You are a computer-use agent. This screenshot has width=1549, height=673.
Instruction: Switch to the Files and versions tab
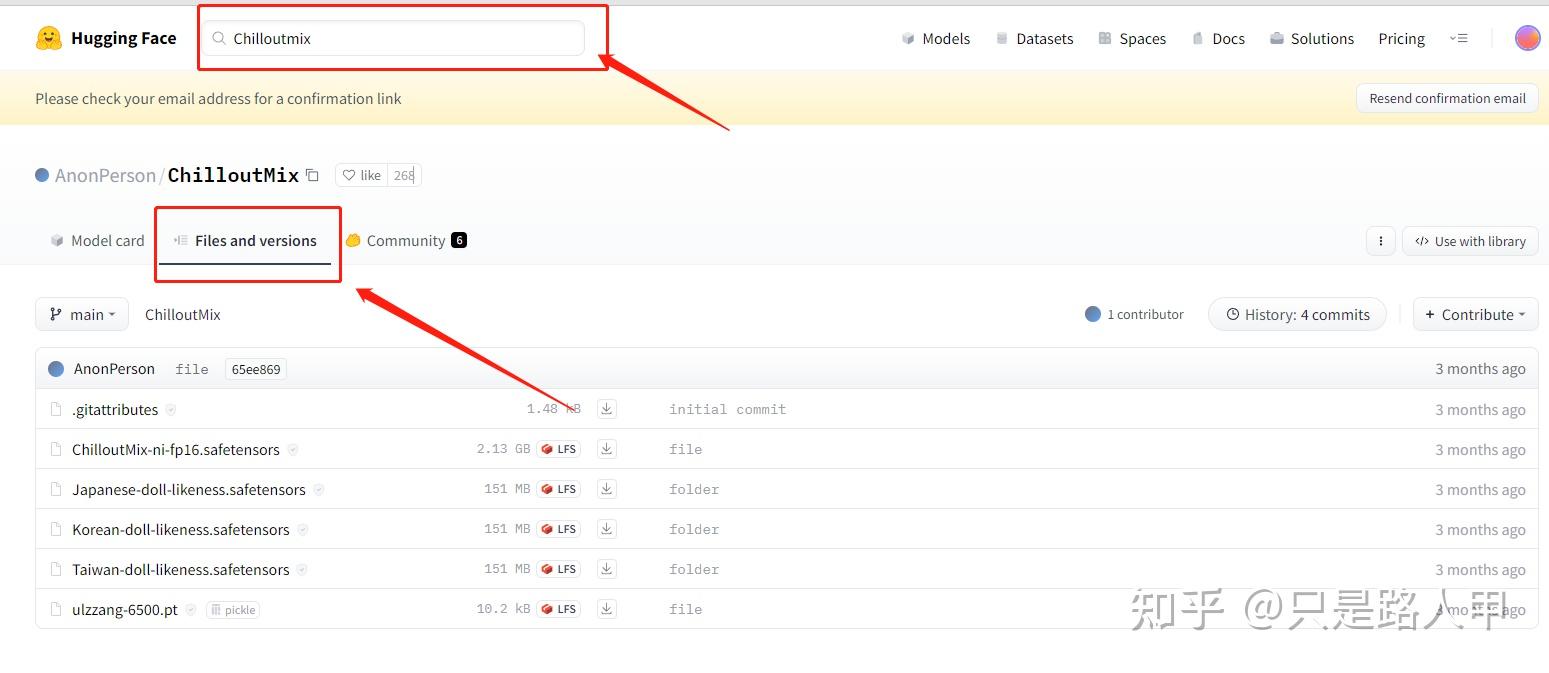[x=245, y=240]
